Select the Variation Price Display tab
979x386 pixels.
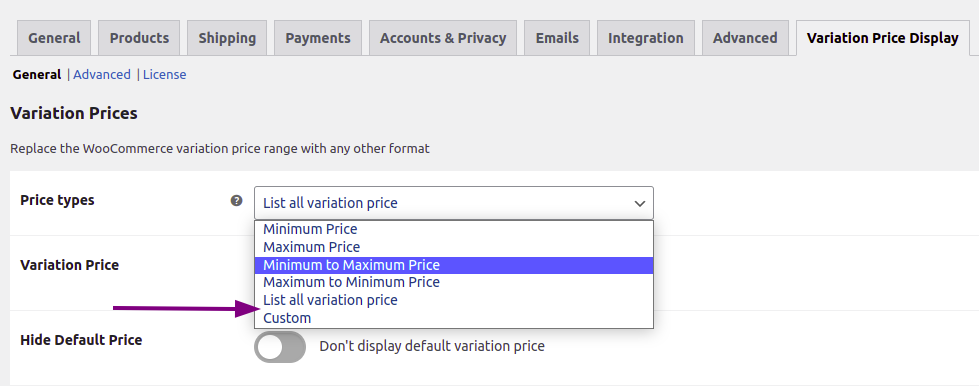click(882, 38)
